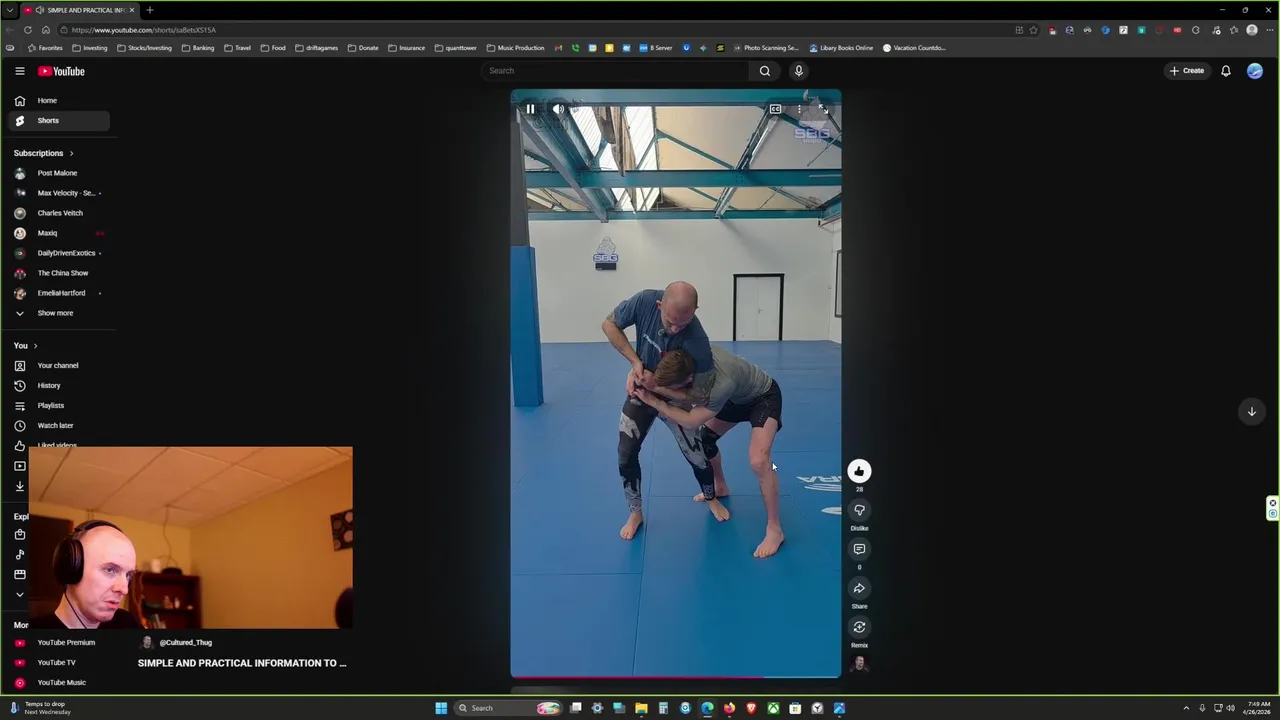Open Maxiq subscription channel

[58, 233]
